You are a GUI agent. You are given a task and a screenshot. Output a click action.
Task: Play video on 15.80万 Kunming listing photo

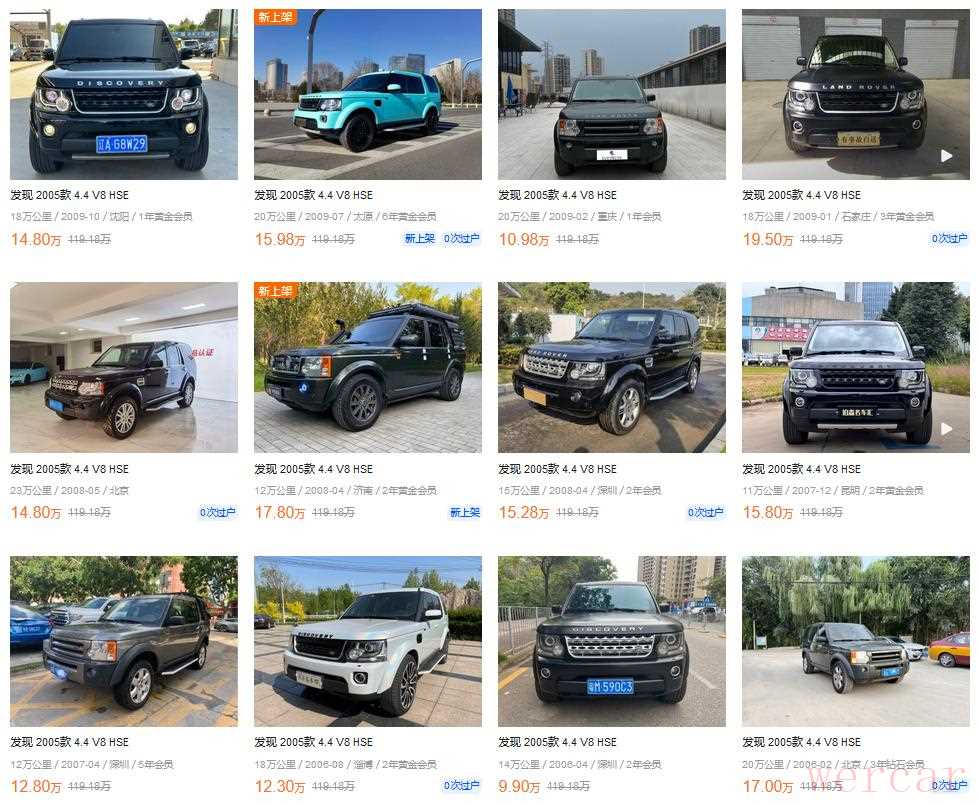947,429
